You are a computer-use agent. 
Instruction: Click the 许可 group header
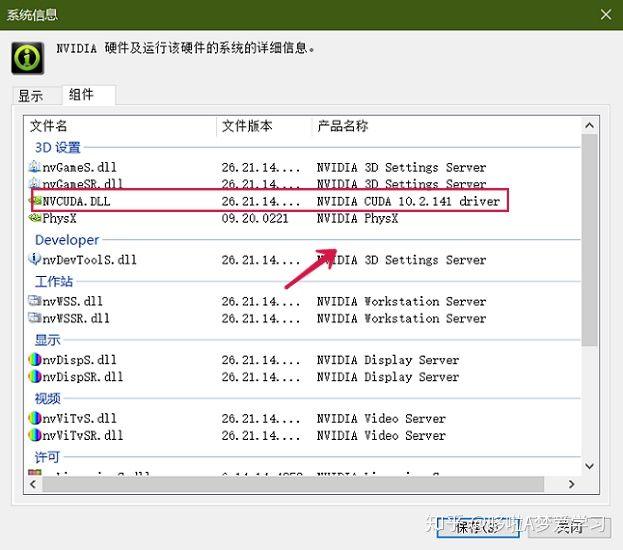(47, 457)
